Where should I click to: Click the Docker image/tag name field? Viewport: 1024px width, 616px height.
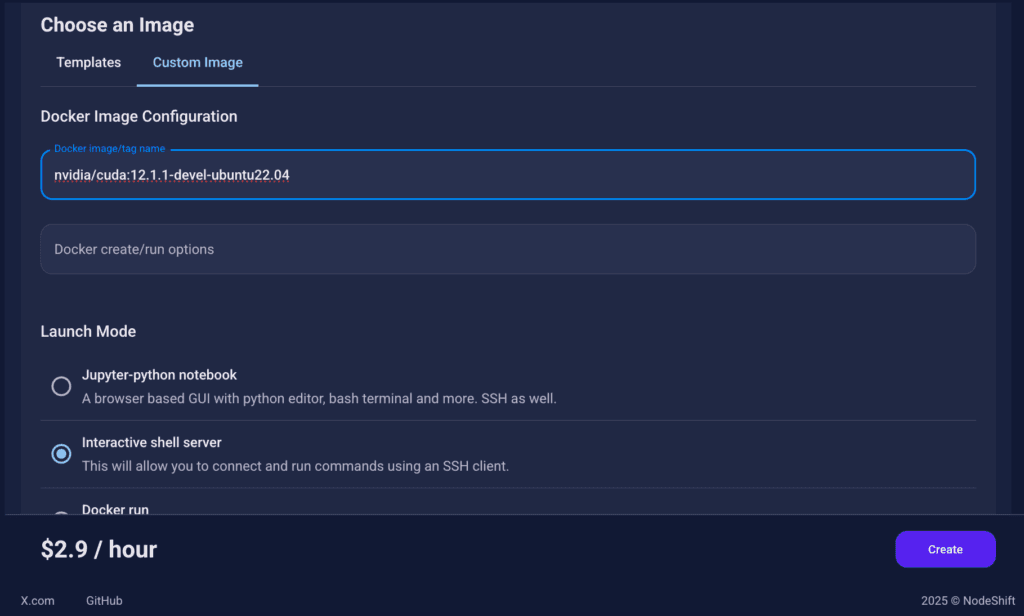pos(508,175)
